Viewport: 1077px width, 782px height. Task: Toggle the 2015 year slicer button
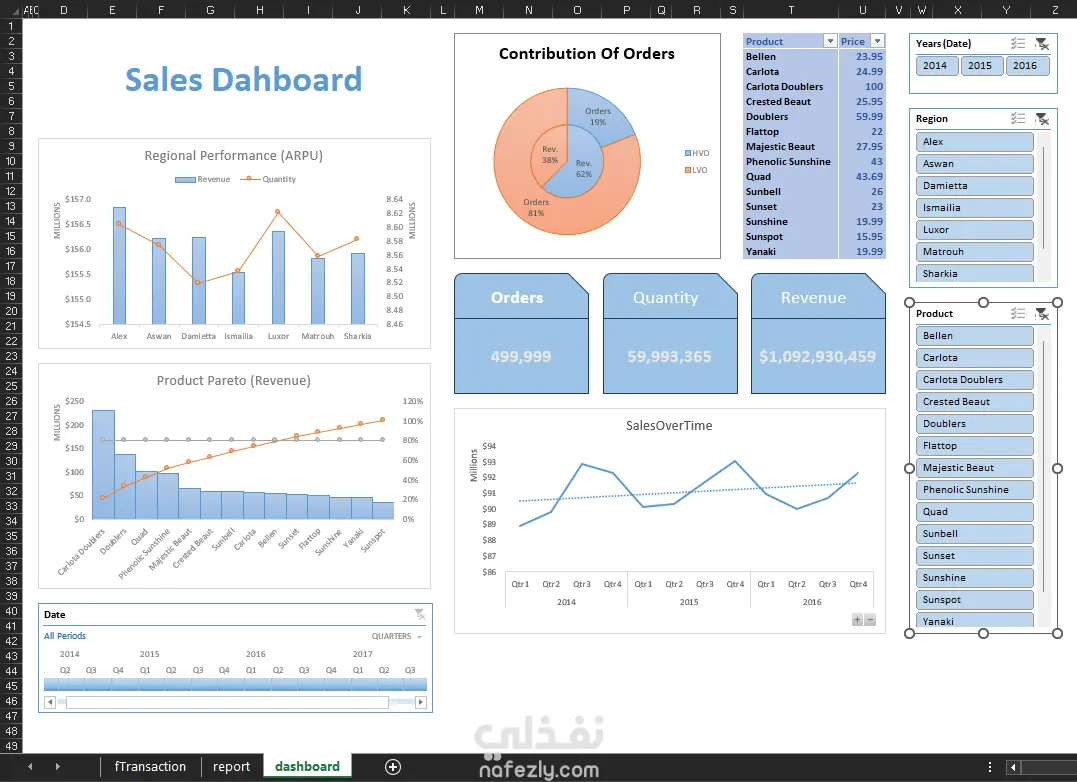pos(980,66)
